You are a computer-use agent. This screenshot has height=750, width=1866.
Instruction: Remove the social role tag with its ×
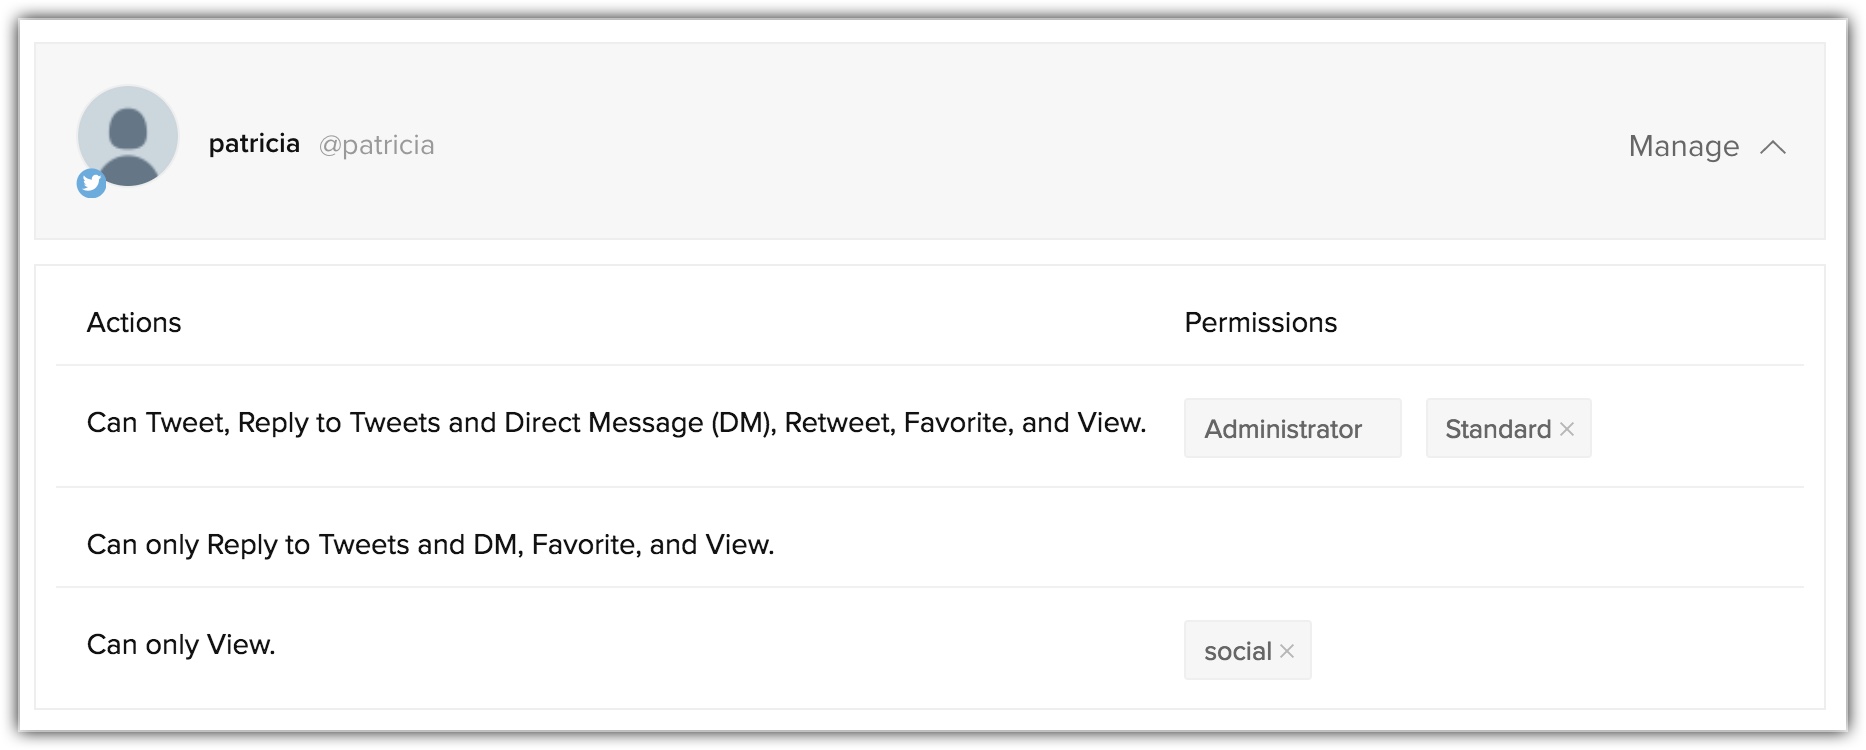(x=1287, y=651)
